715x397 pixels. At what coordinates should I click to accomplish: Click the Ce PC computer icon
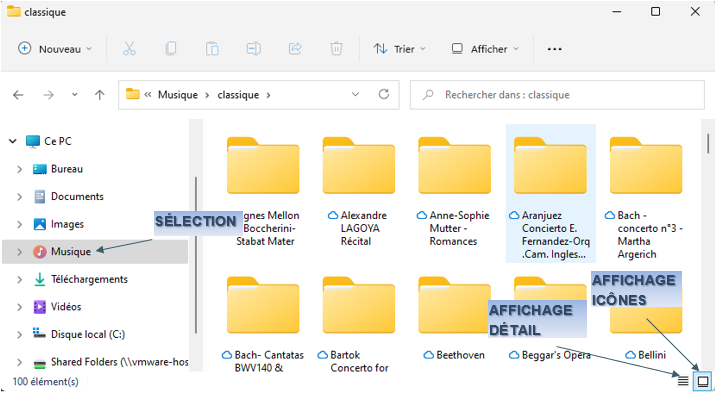point(33,141)
